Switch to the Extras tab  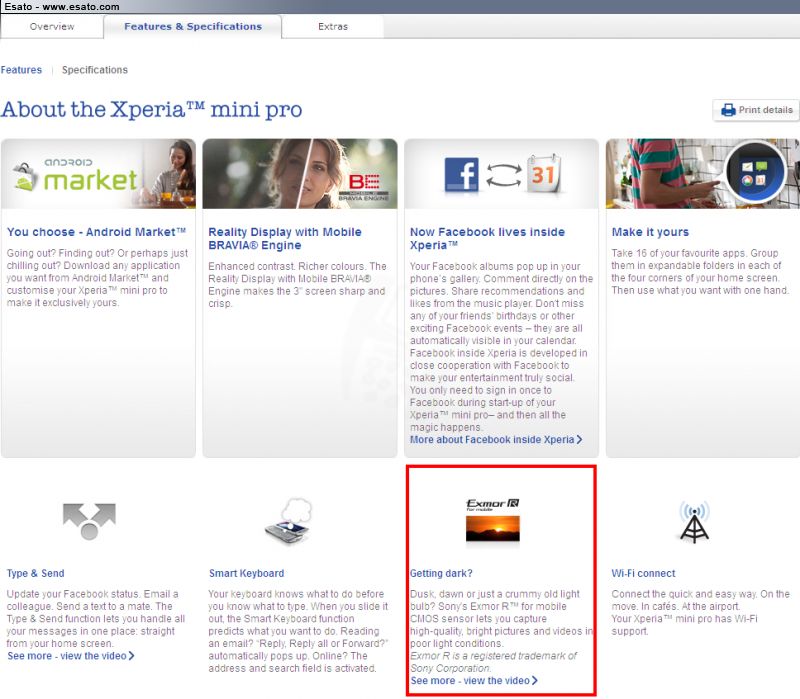pos(333,27)
